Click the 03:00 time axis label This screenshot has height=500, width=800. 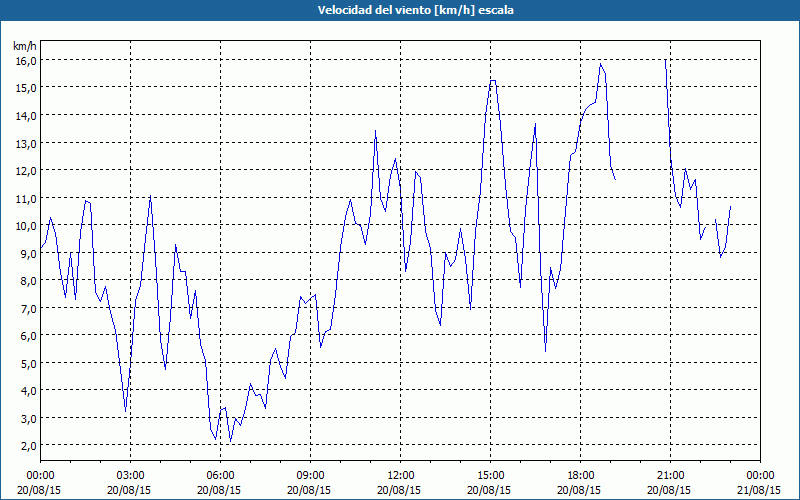(131, 476)
